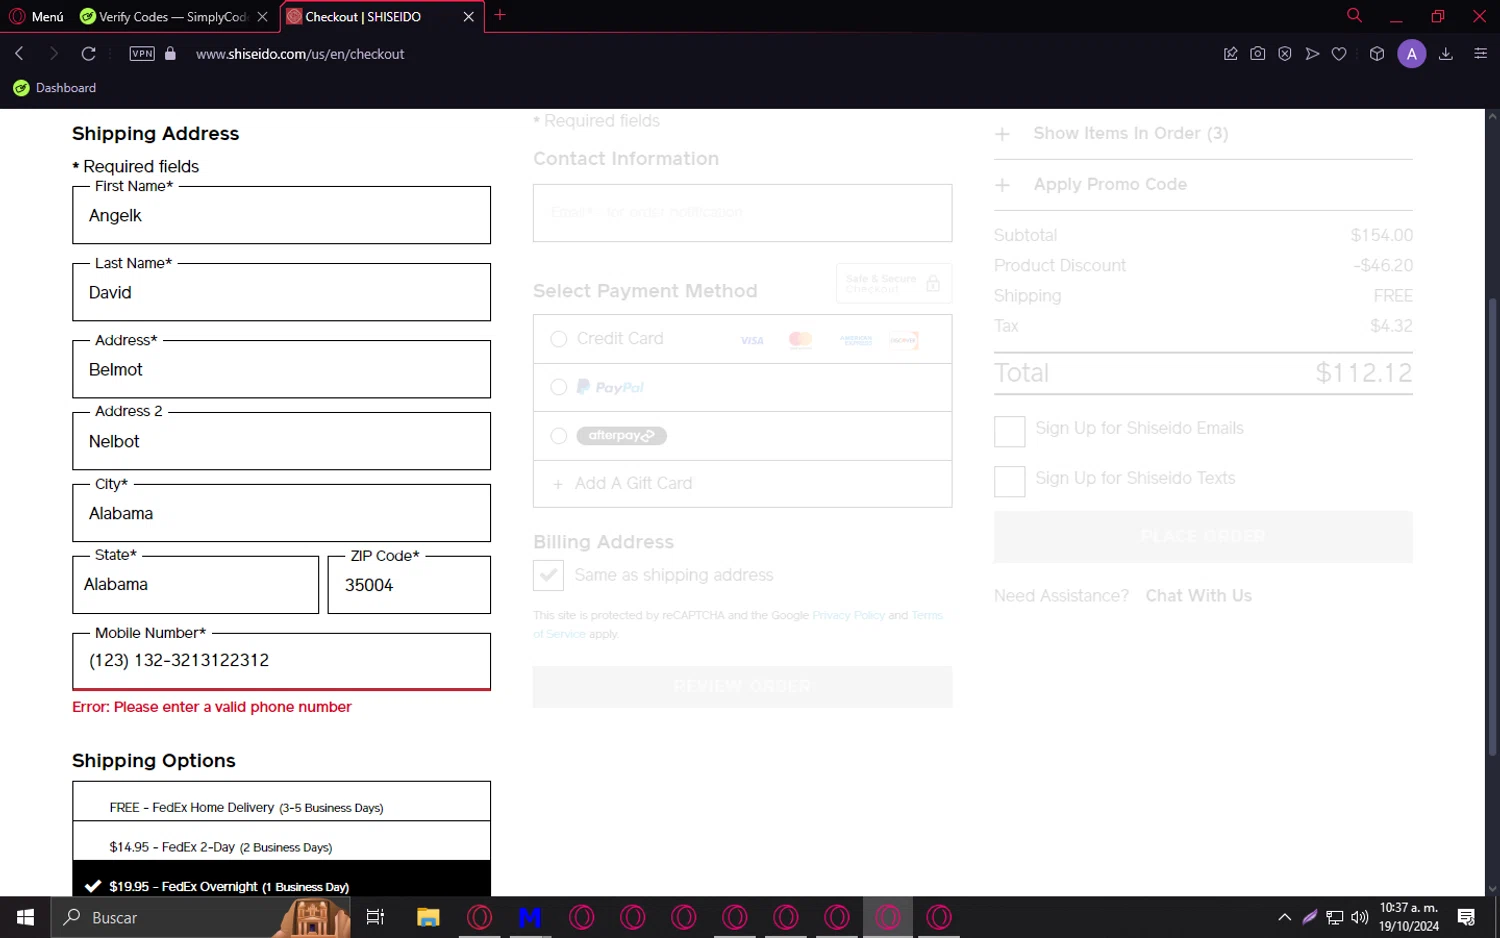Open the Dashboard bookmark
Viewport: 1500px width, 938px height.
click(x=55, y=88)
